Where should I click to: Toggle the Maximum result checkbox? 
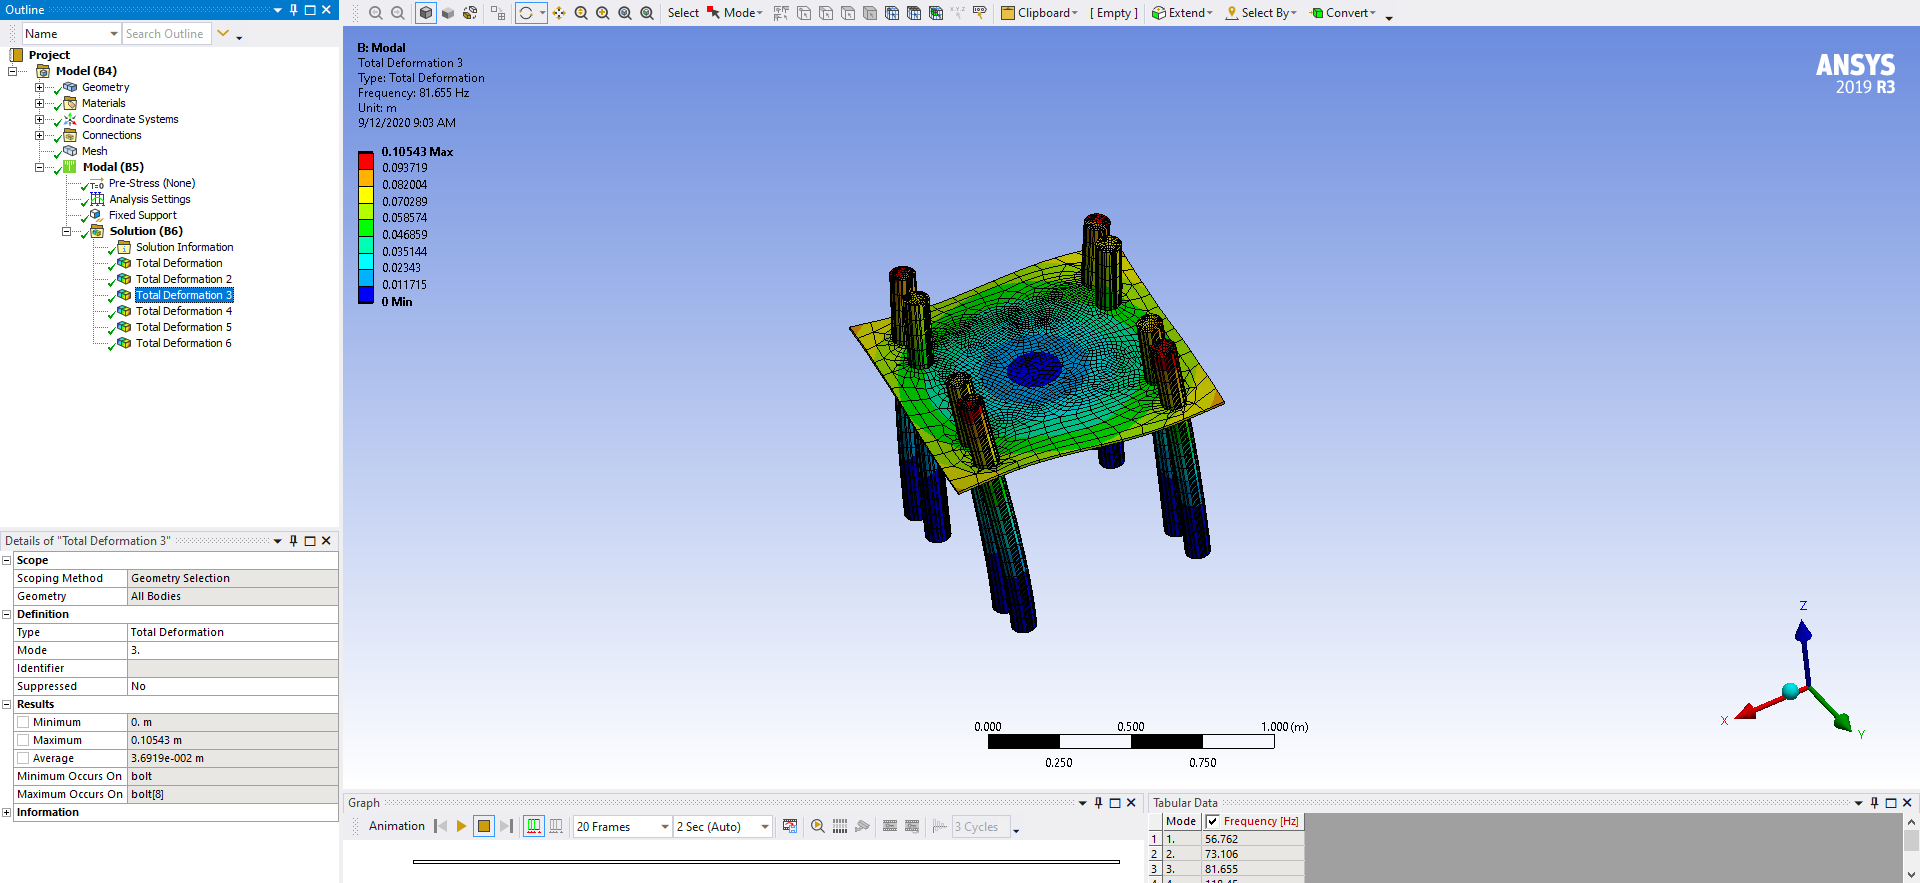pyautogui.click(x=23, y=740)
